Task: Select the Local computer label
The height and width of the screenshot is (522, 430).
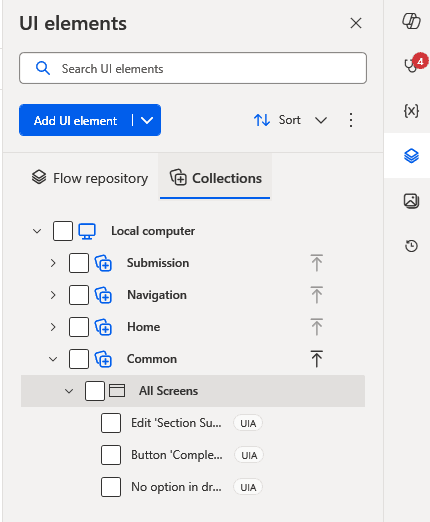Action: coord(153,231)
